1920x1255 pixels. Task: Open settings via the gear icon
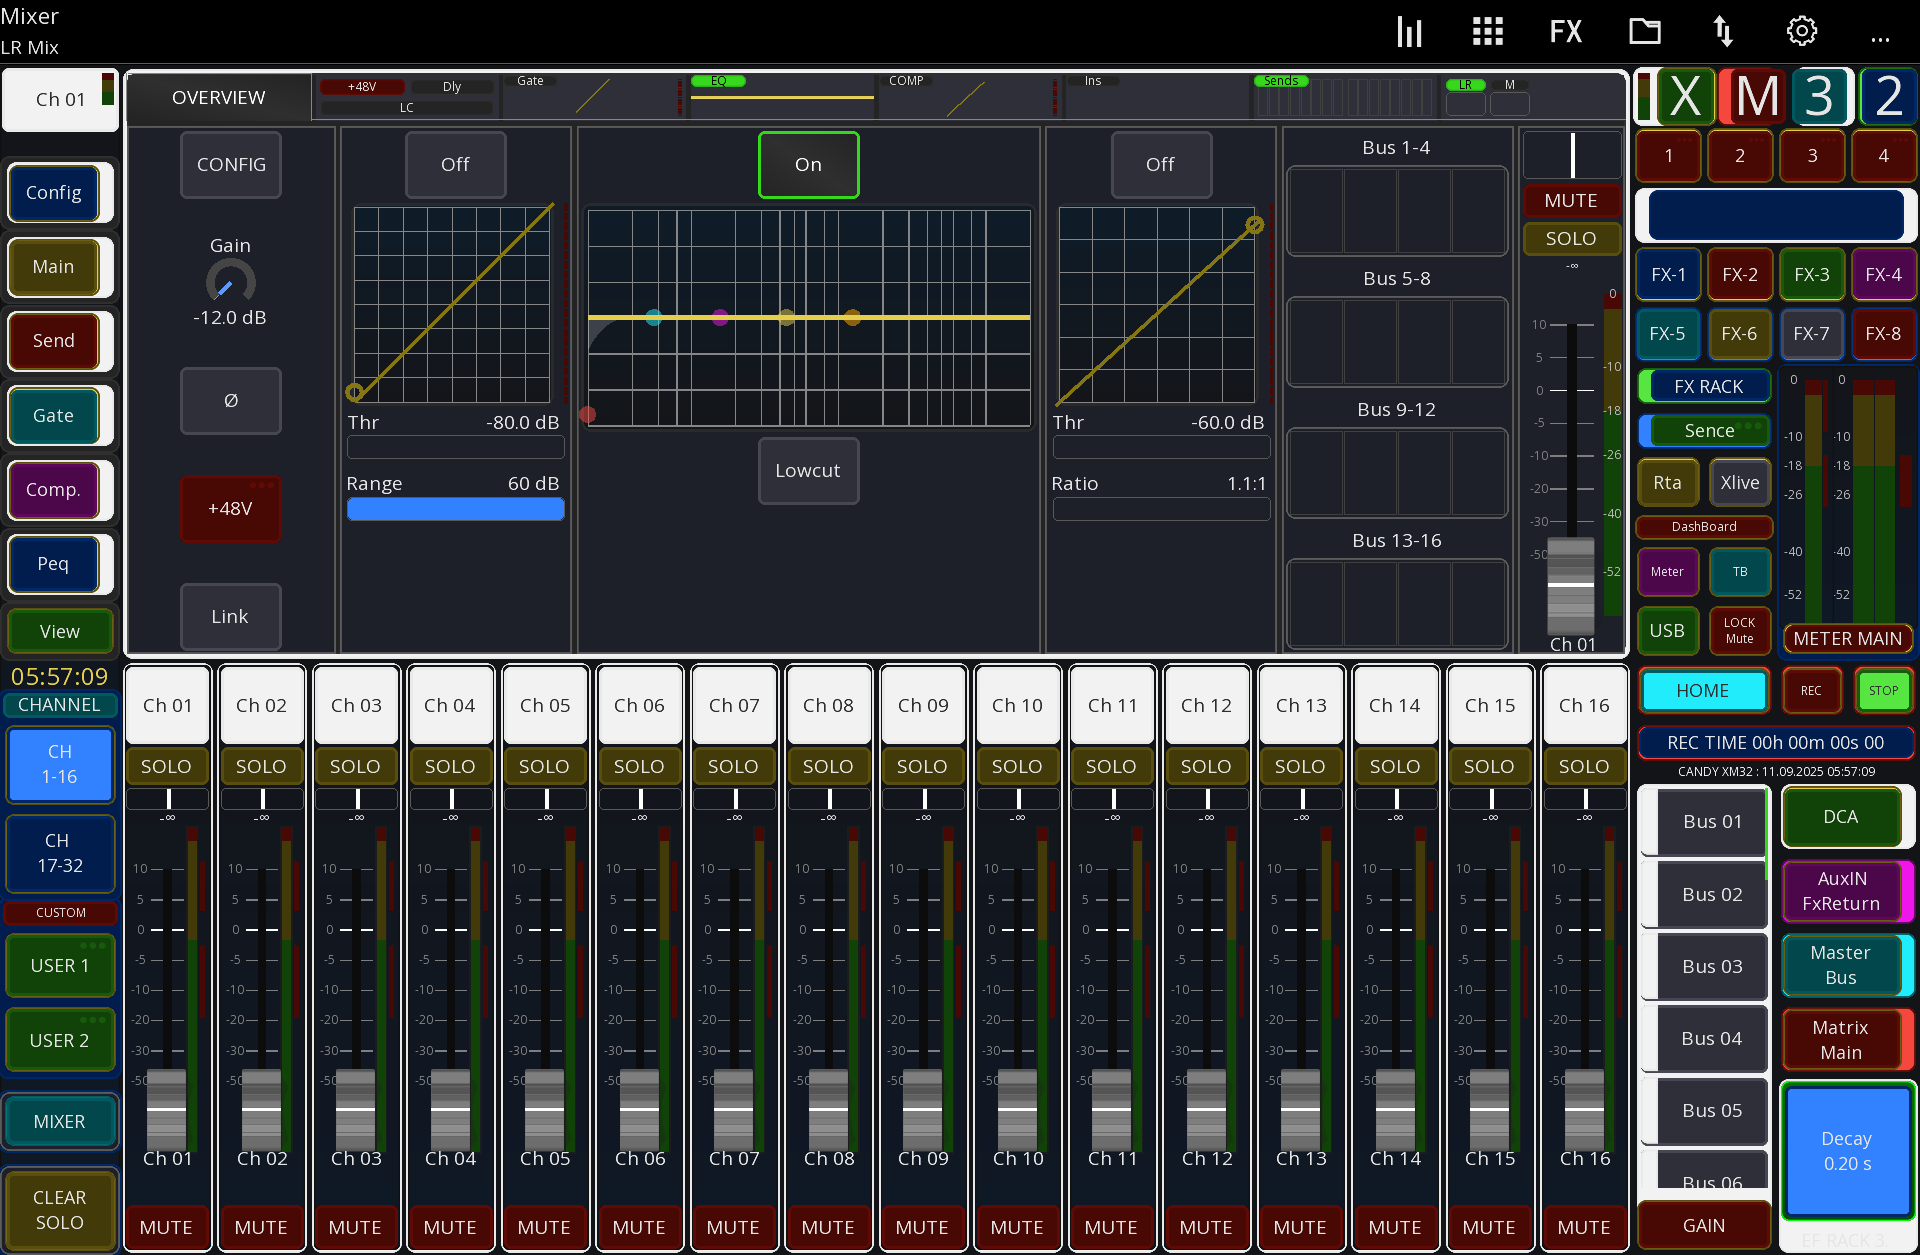1802,31
